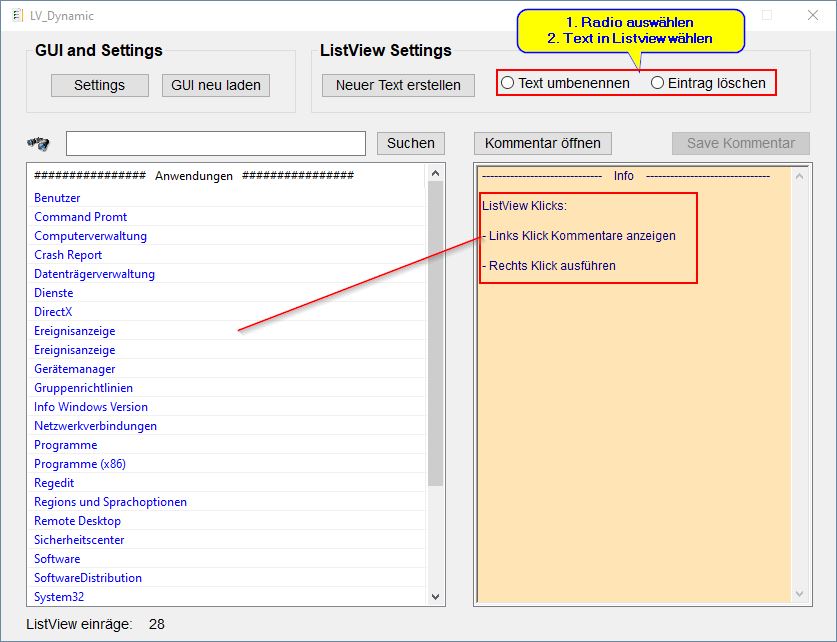Screen dimensions: 837x642
Task: Select the Remote Desktop entry
Action: click(x=77, y=521)
